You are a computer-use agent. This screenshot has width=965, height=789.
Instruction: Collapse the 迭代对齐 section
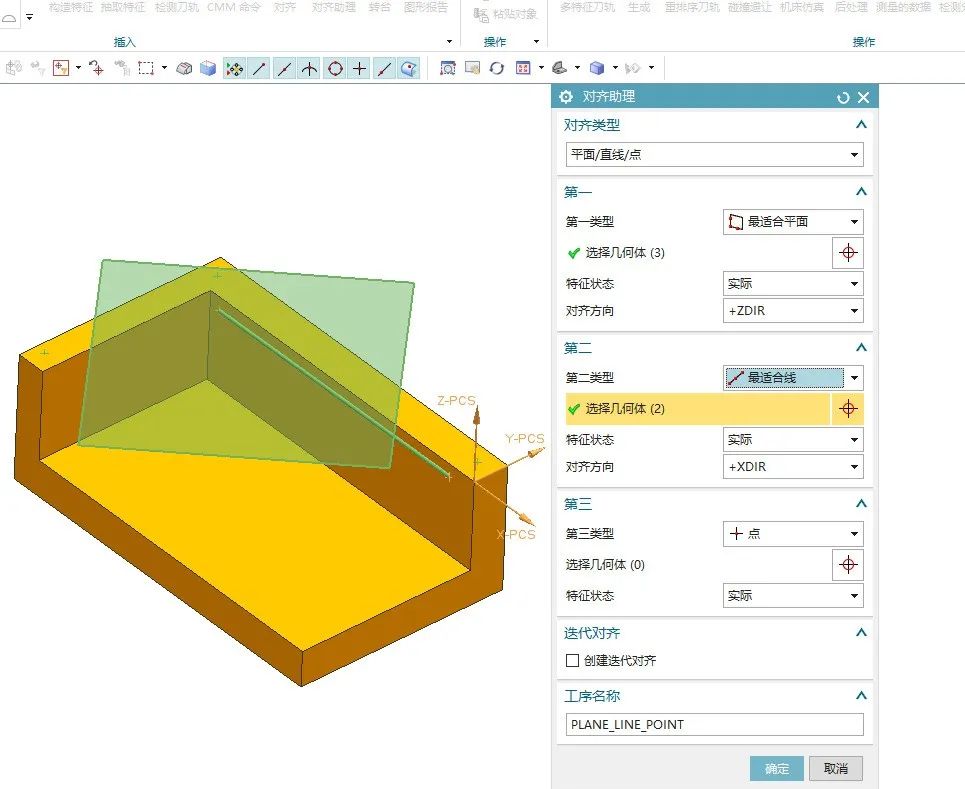861,633
